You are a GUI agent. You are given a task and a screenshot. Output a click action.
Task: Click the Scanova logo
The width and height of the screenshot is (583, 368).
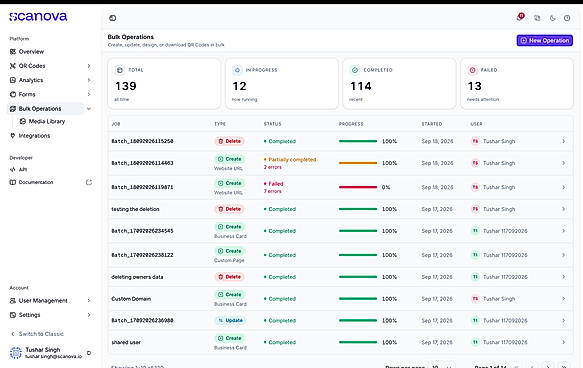(38, 16)
